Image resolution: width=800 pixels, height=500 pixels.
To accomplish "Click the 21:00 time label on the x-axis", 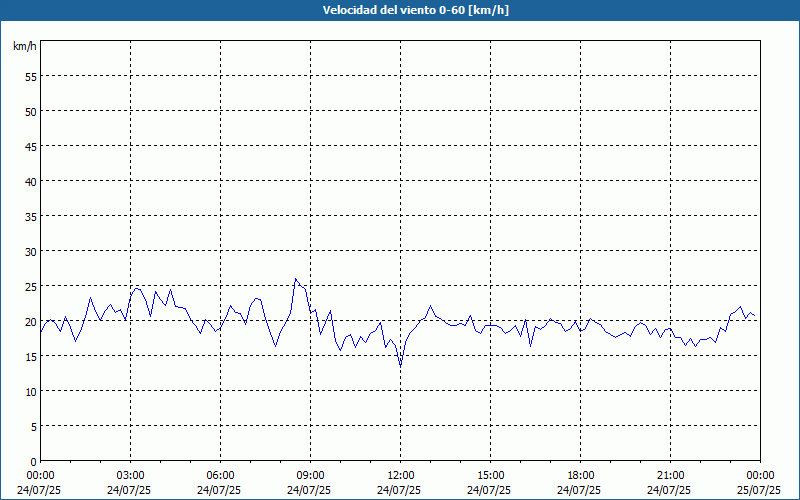I will tap(670, 475).
